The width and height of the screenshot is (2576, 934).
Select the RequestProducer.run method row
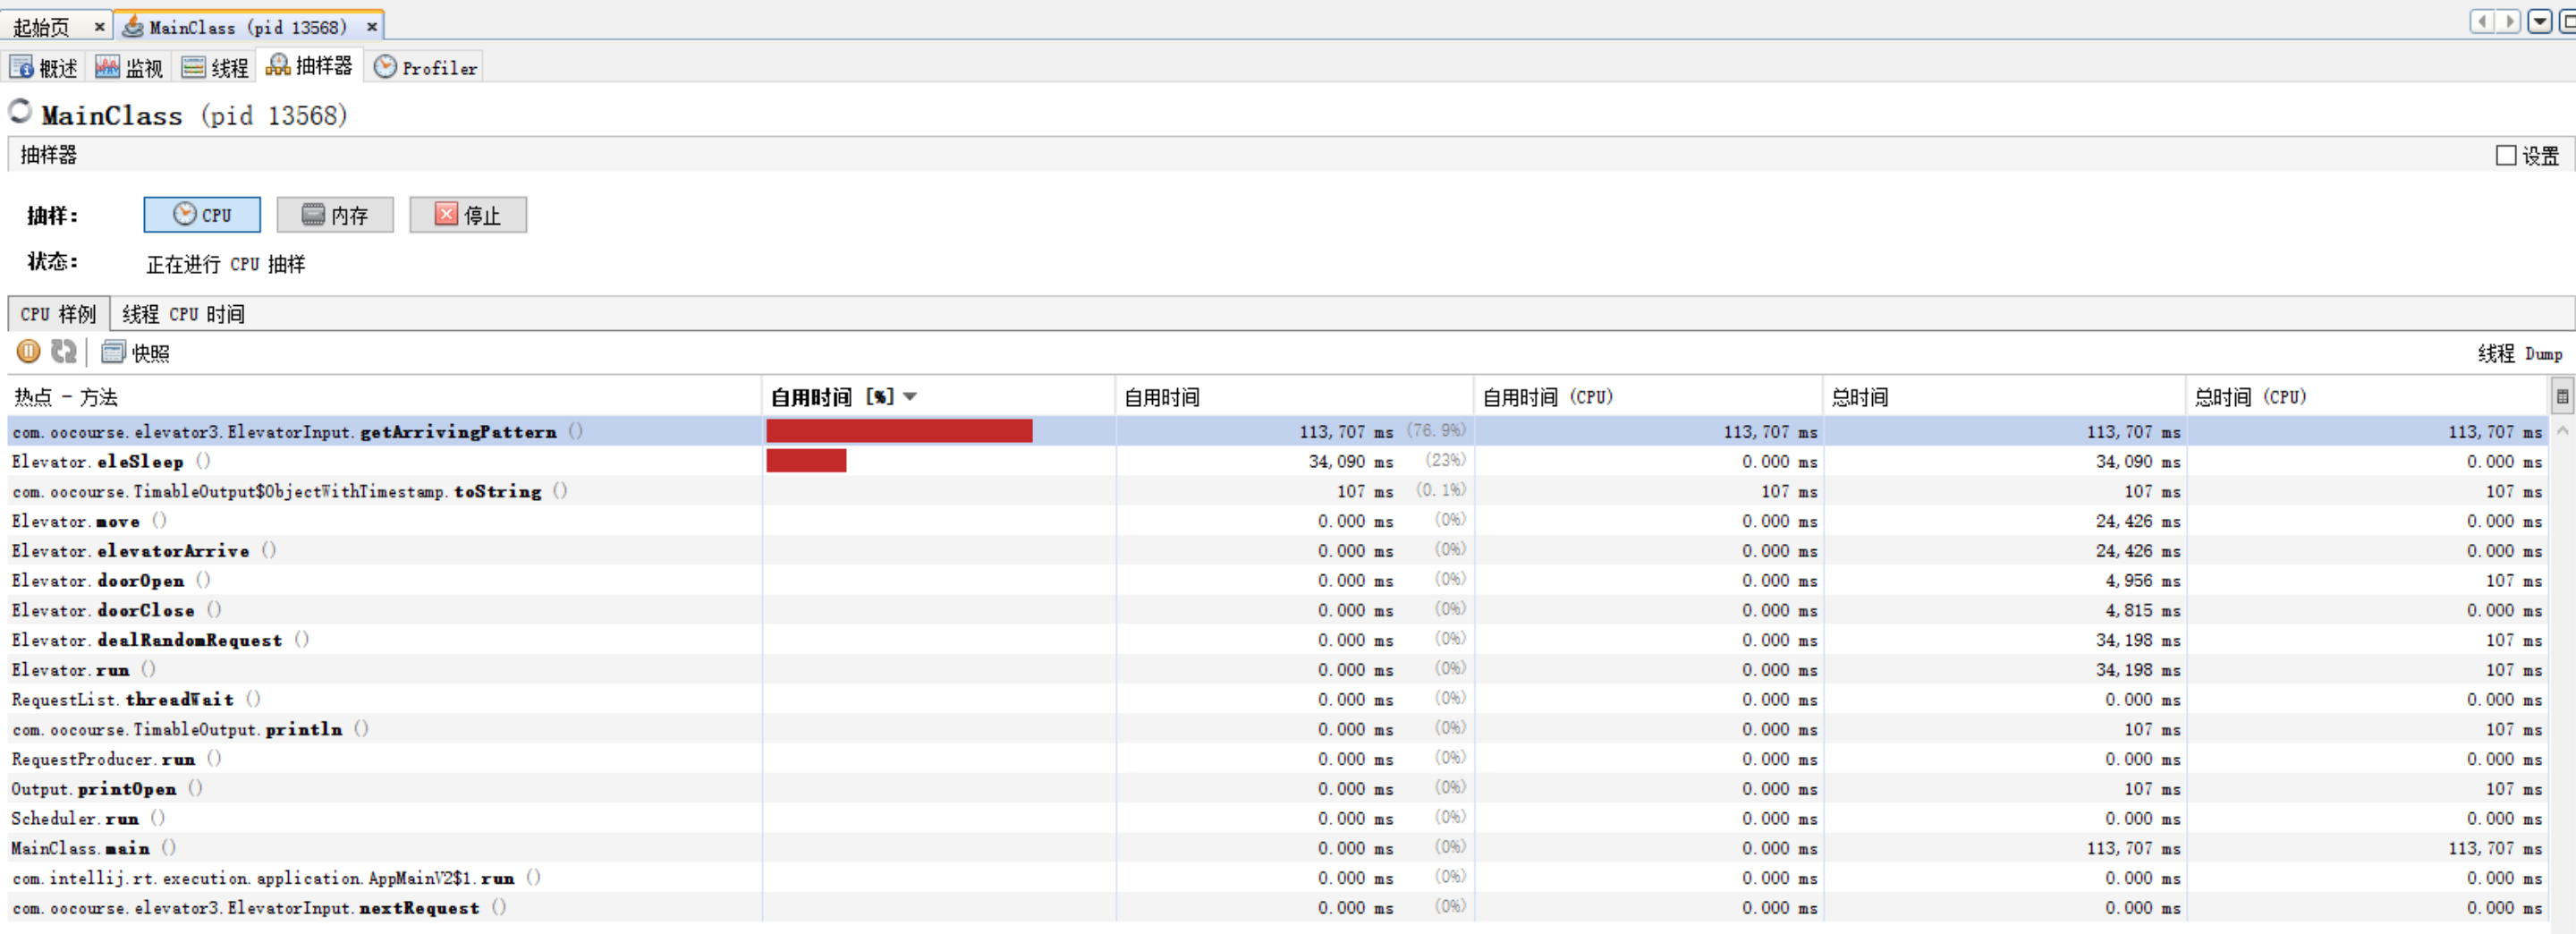(1278, 759)
